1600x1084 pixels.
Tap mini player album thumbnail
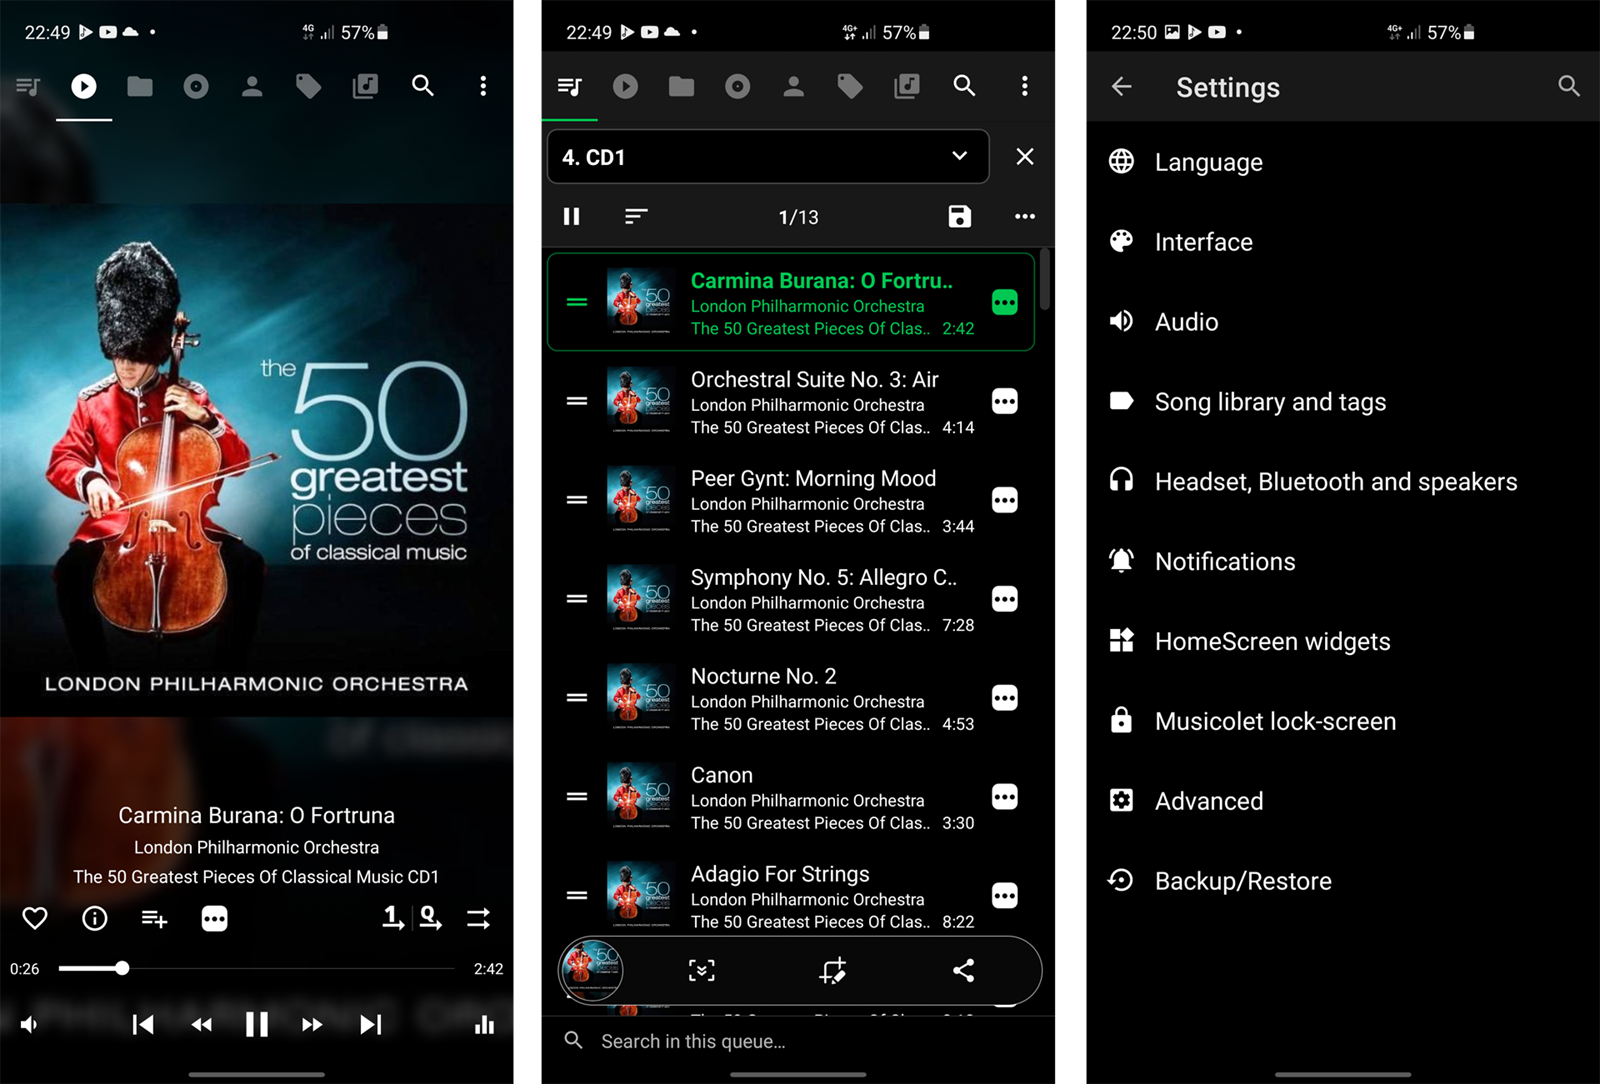pyautogui.click(x=592, y=969)
